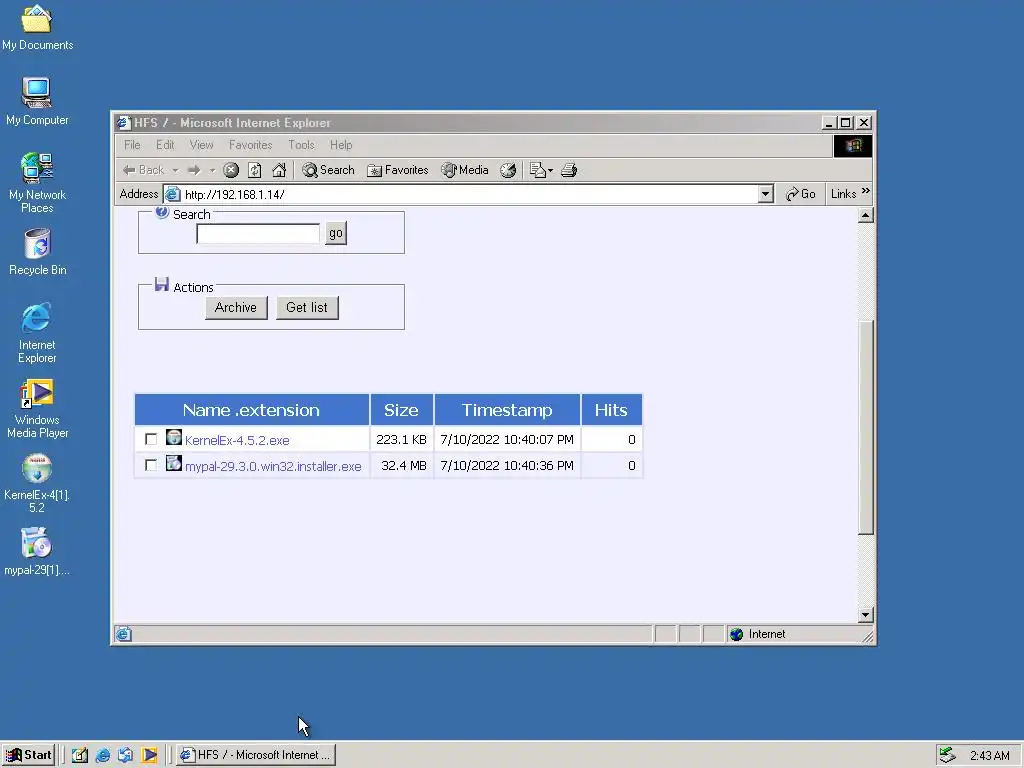Open the View menu
The image size is (1024, 768).
click(x=201, y=145)
